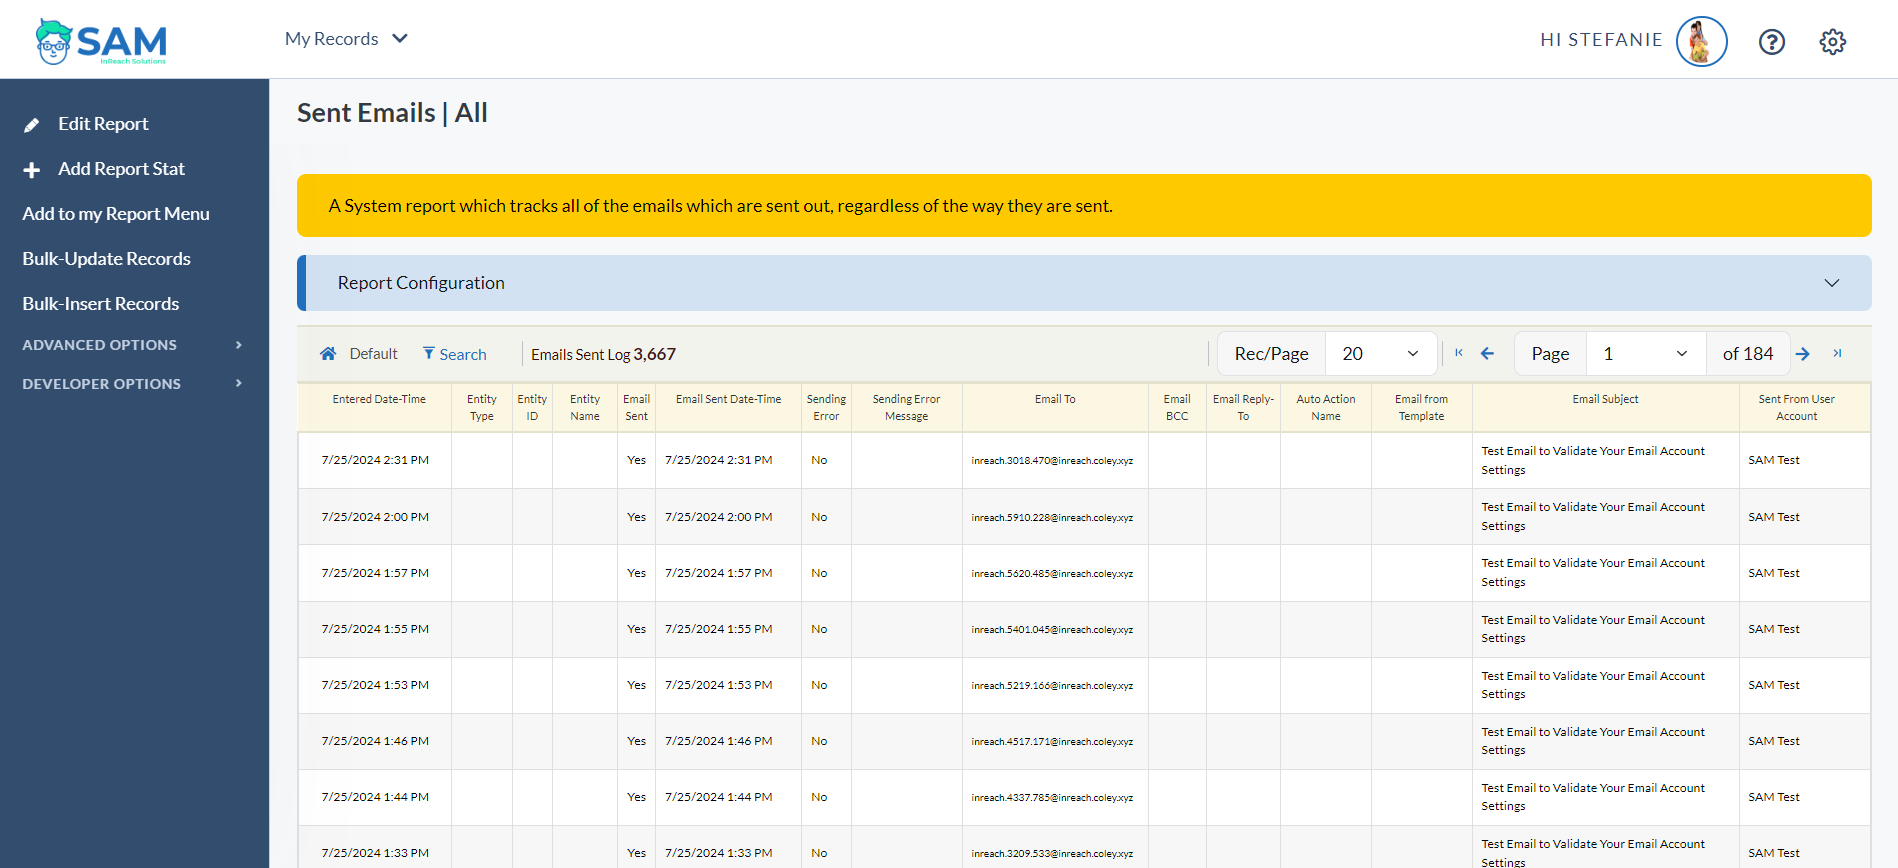Select Add Report Stat in the sidebar

point(121,169)
